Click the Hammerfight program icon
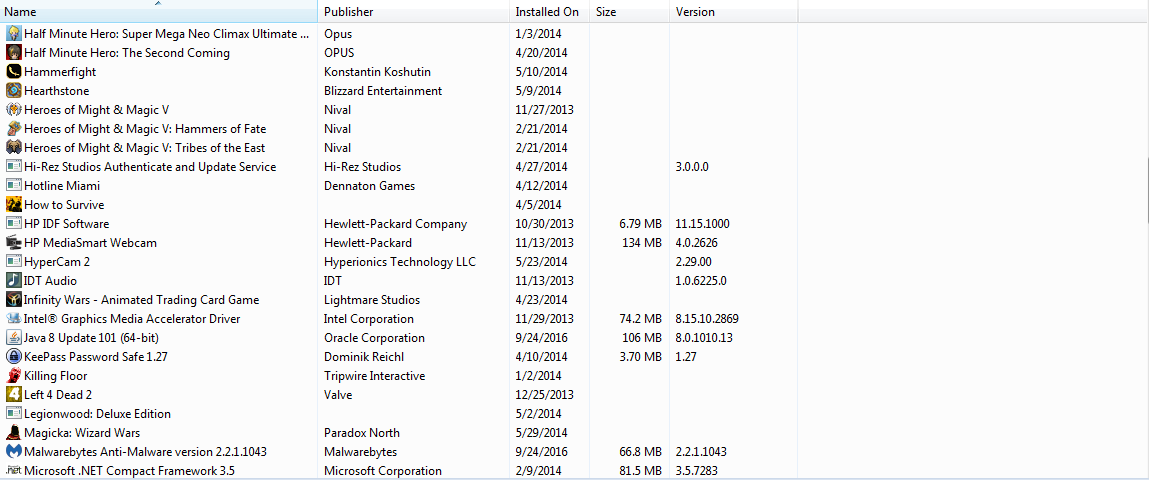Screen dimensions: 1149x480 tap(13, 72)
